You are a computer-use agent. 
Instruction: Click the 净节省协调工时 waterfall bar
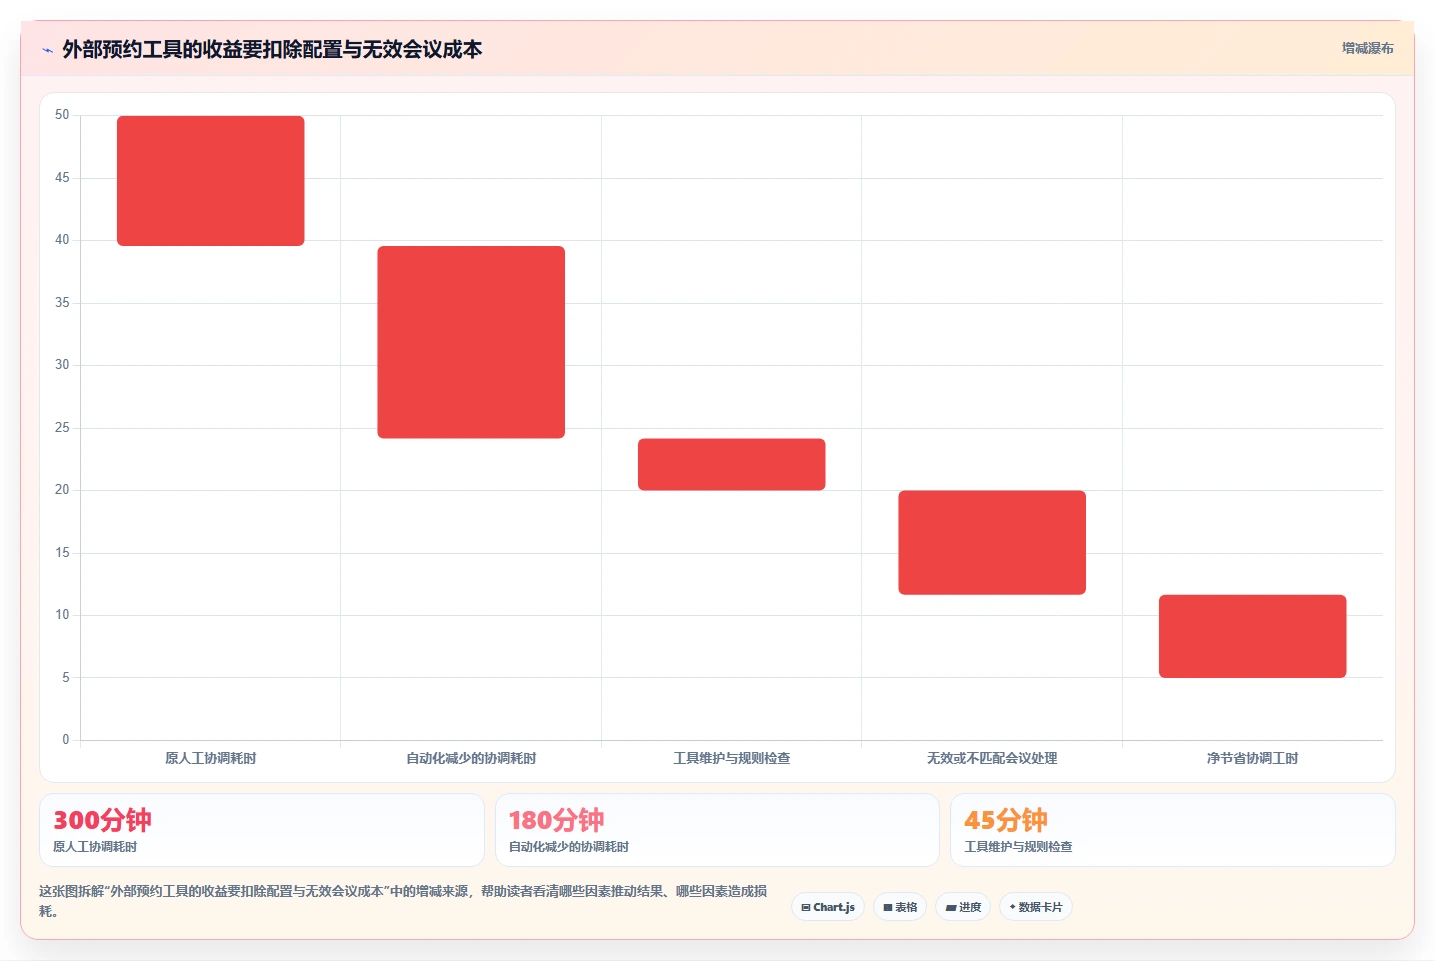[x=1253, y=636]
